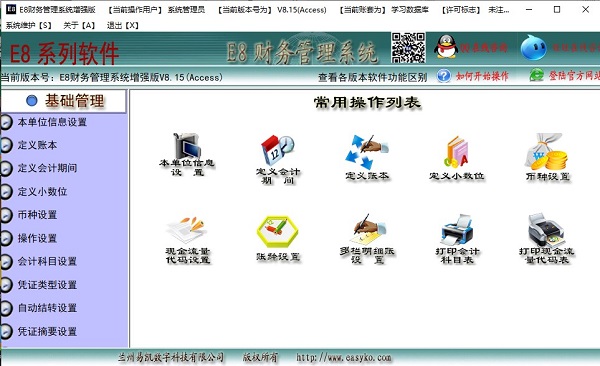600x366 pixels.
Task: Open 多栏明细账设置 writing hand icon
Action: [x=368, y=229]
